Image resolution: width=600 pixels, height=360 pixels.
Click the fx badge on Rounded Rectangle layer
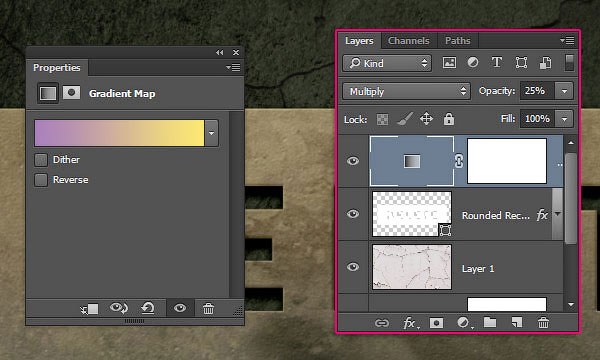[x=542, y=215]
